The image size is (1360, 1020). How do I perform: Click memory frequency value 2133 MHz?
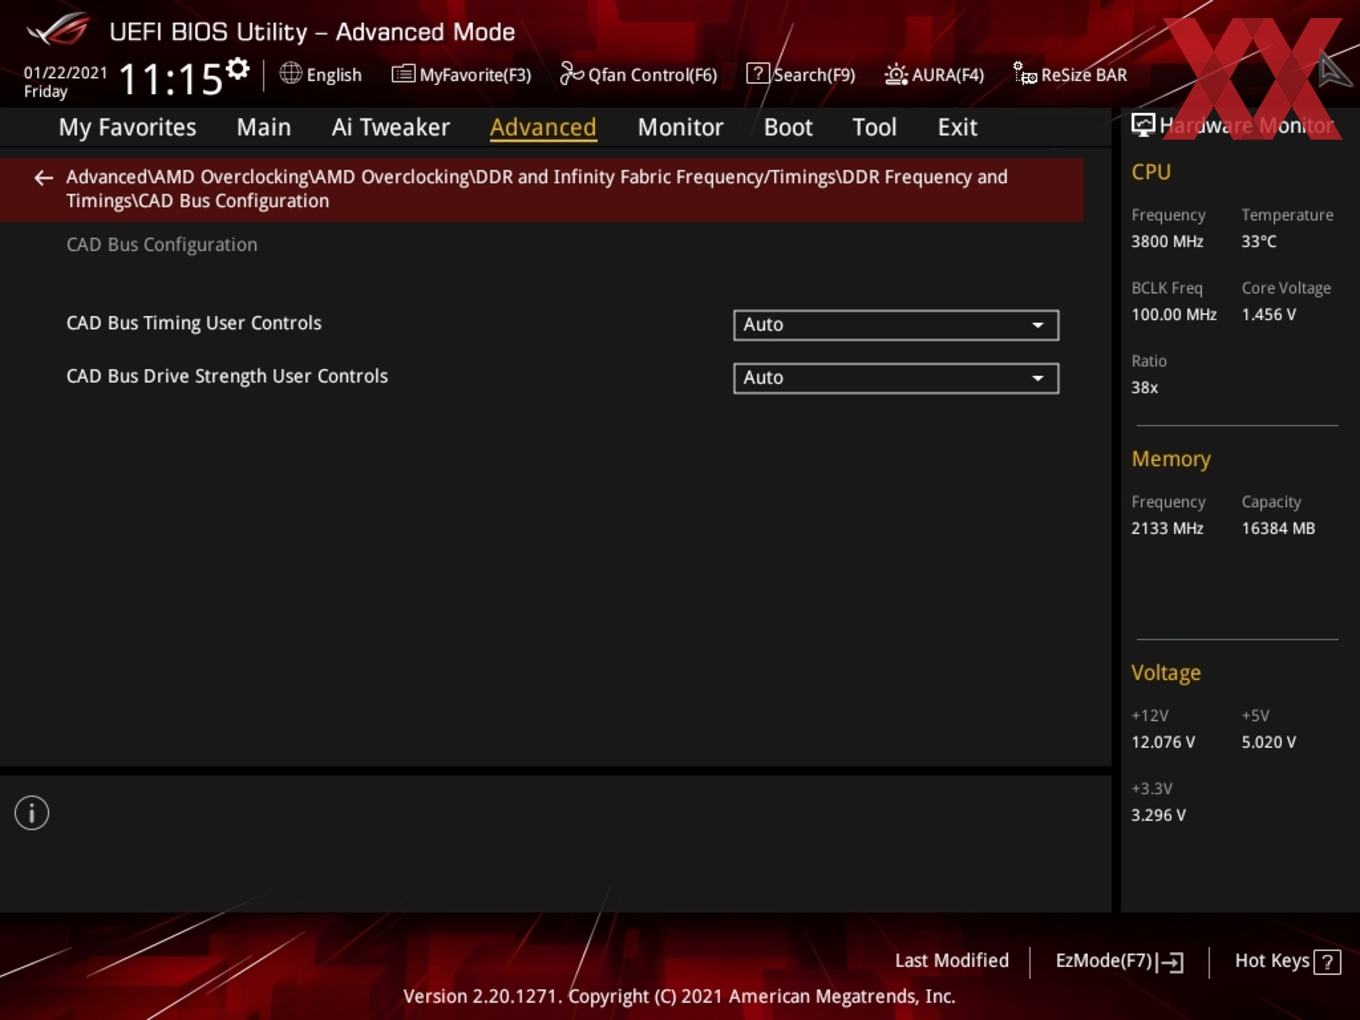1167,528
